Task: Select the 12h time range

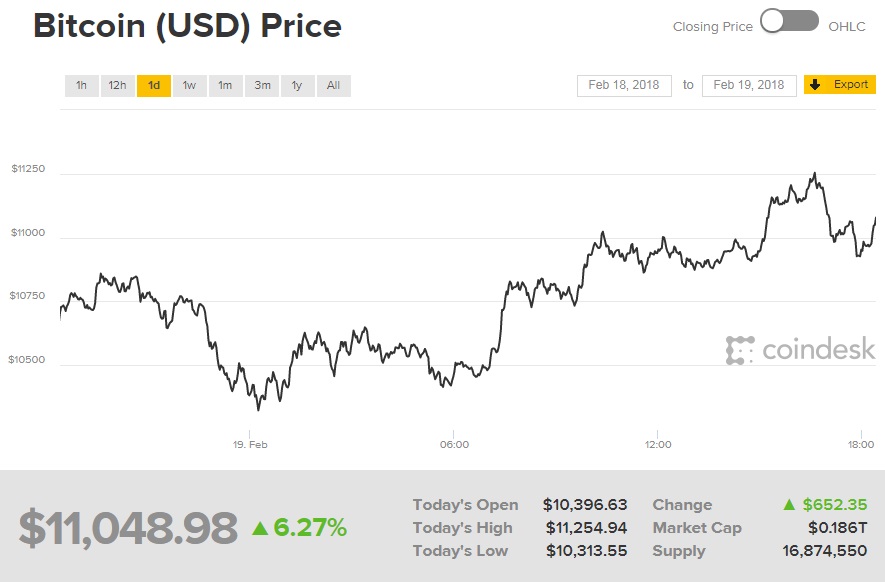Action: pos(118,86)
